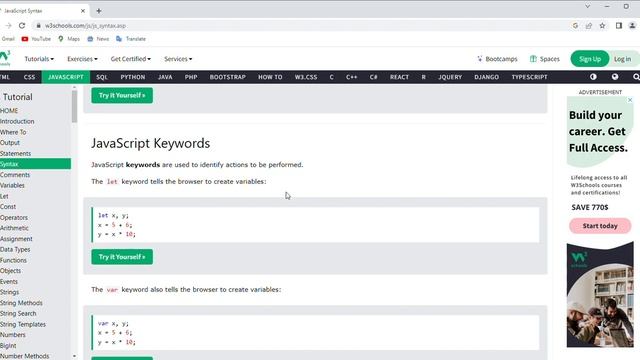The height and width of the screenshot is (360, 640).
Task: Select HOW TO in the top navbar
Action: pyautogui.click(x=270, y=77)
